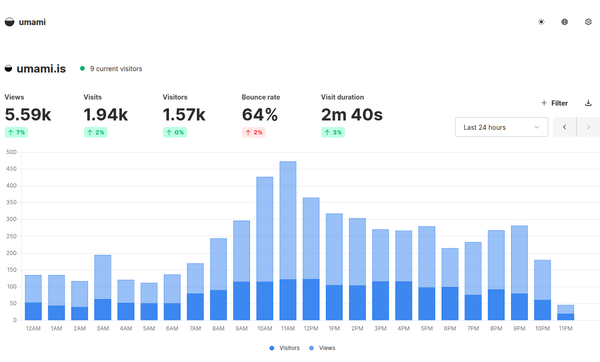The height and width of the screenshot is (362, 600).
Task: Click the 12PM bar in the chart
Action: pos(311,259)
